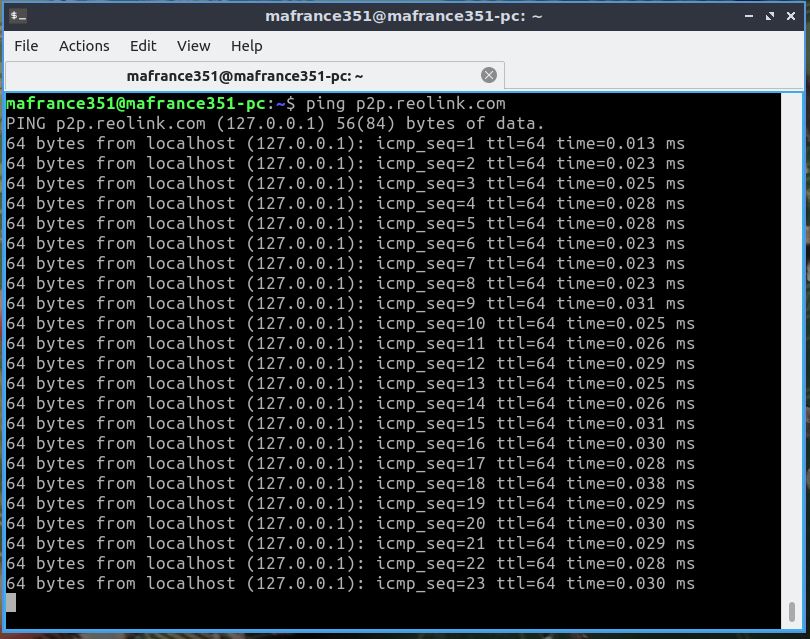This screenshot has height=639, width=810.
Task: Click the window title text in title bar
Action: (x=403, y=16)
